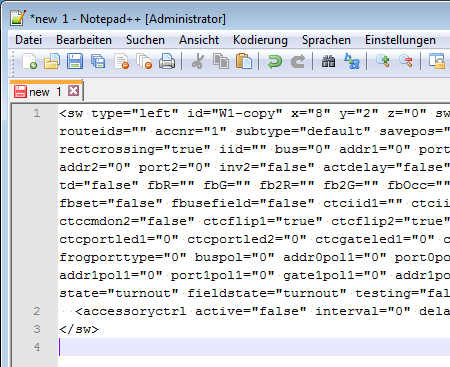Open the Kodierung menu

(260, 40)
